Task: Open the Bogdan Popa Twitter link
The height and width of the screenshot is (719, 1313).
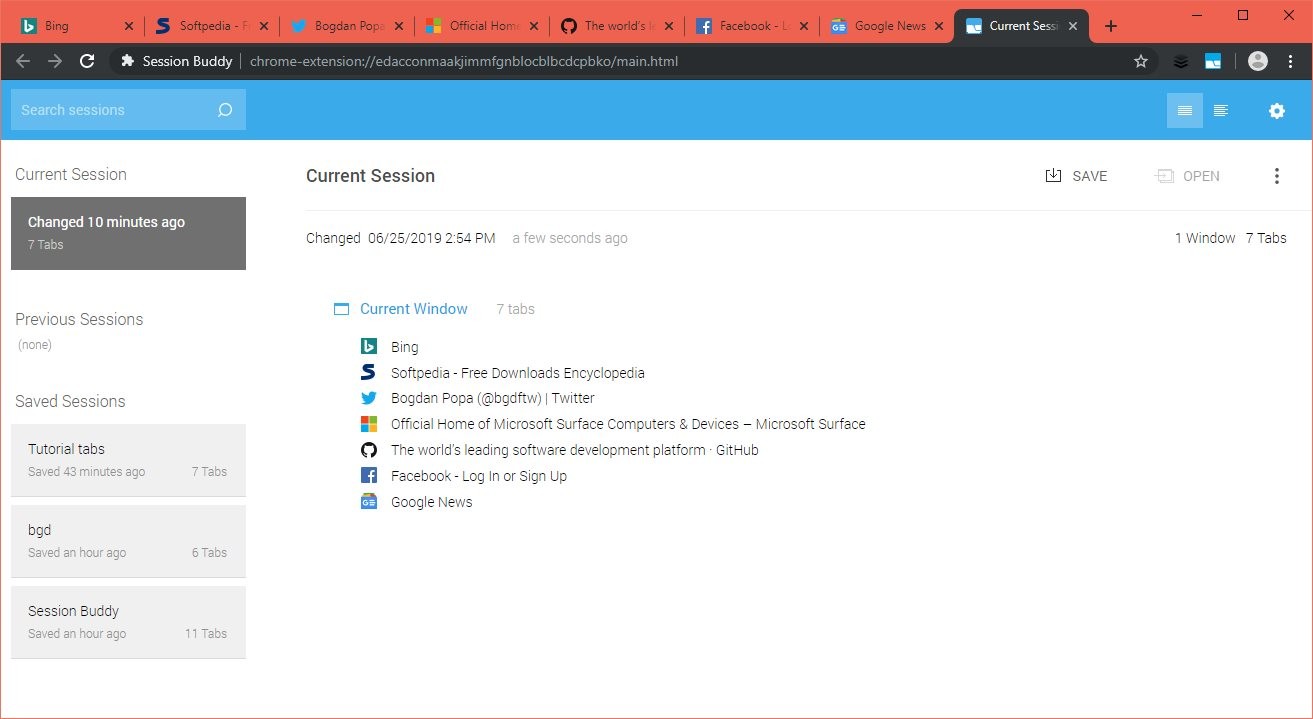Action: click(x=493, y=398)
